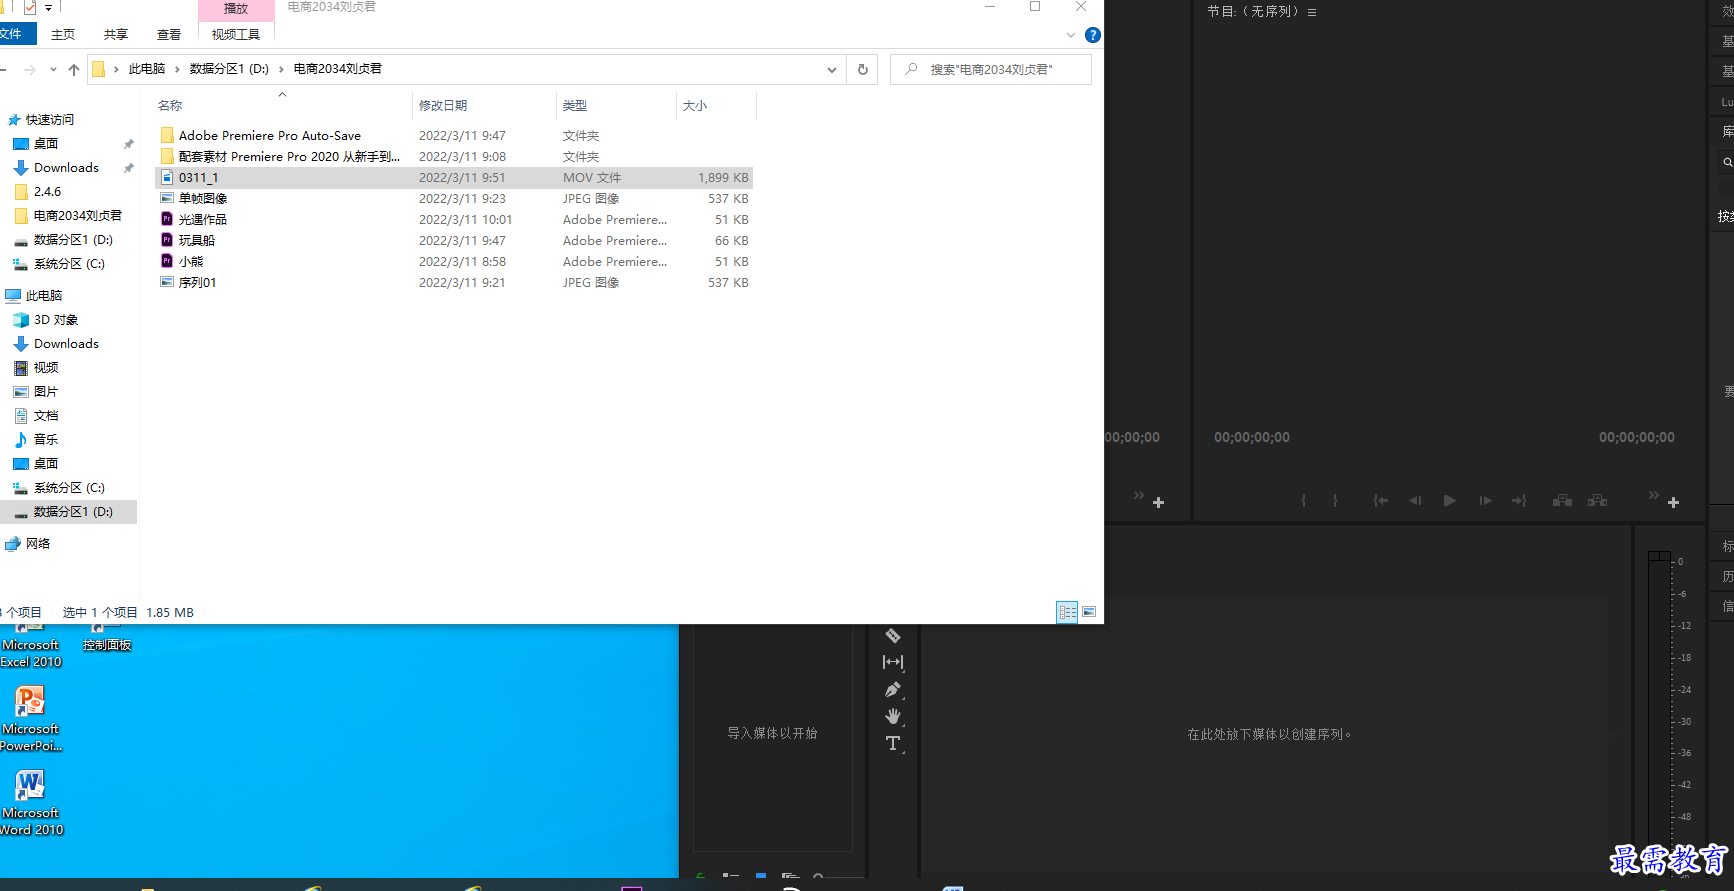Open Program monitor button editor plus icon
This screenshot has height=891, width=1734.
pos(1673,503)
